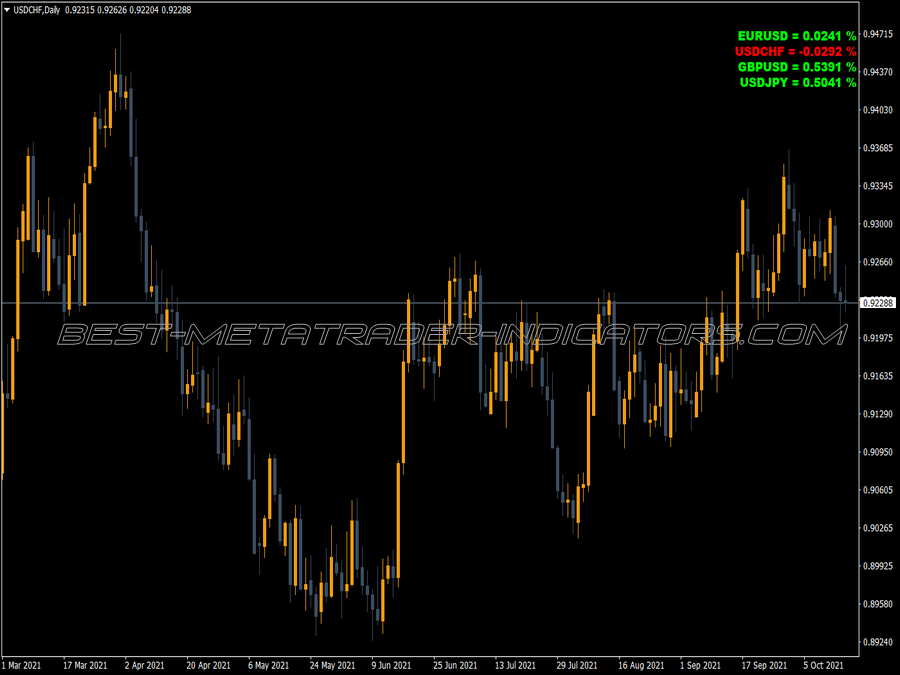Click the 0.94715 price scale label
The image size is (900, 675).
[x=878, y=34]
